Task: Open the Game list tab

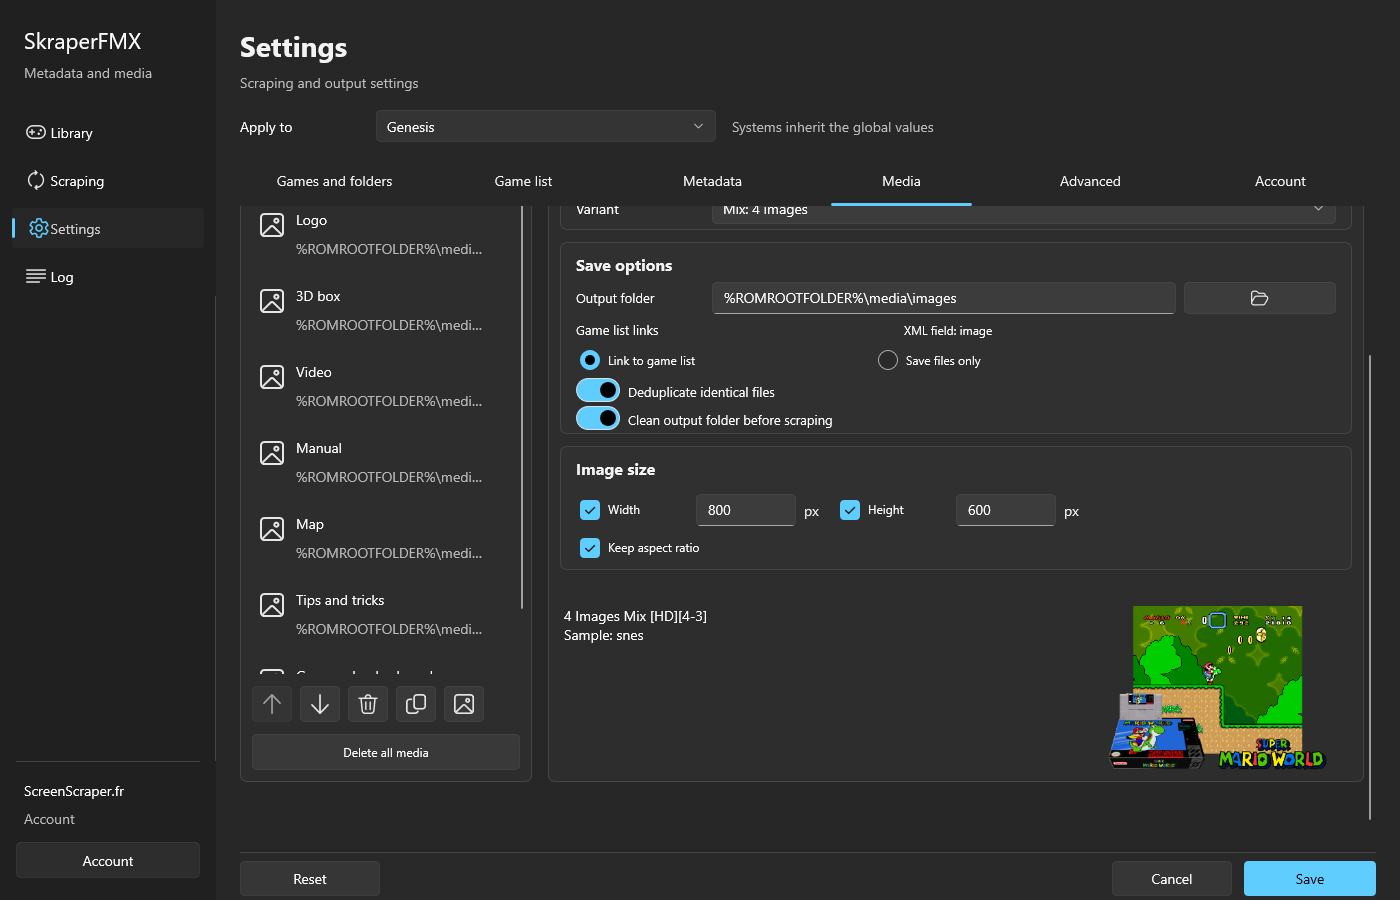Action: [x=523, y=181]
